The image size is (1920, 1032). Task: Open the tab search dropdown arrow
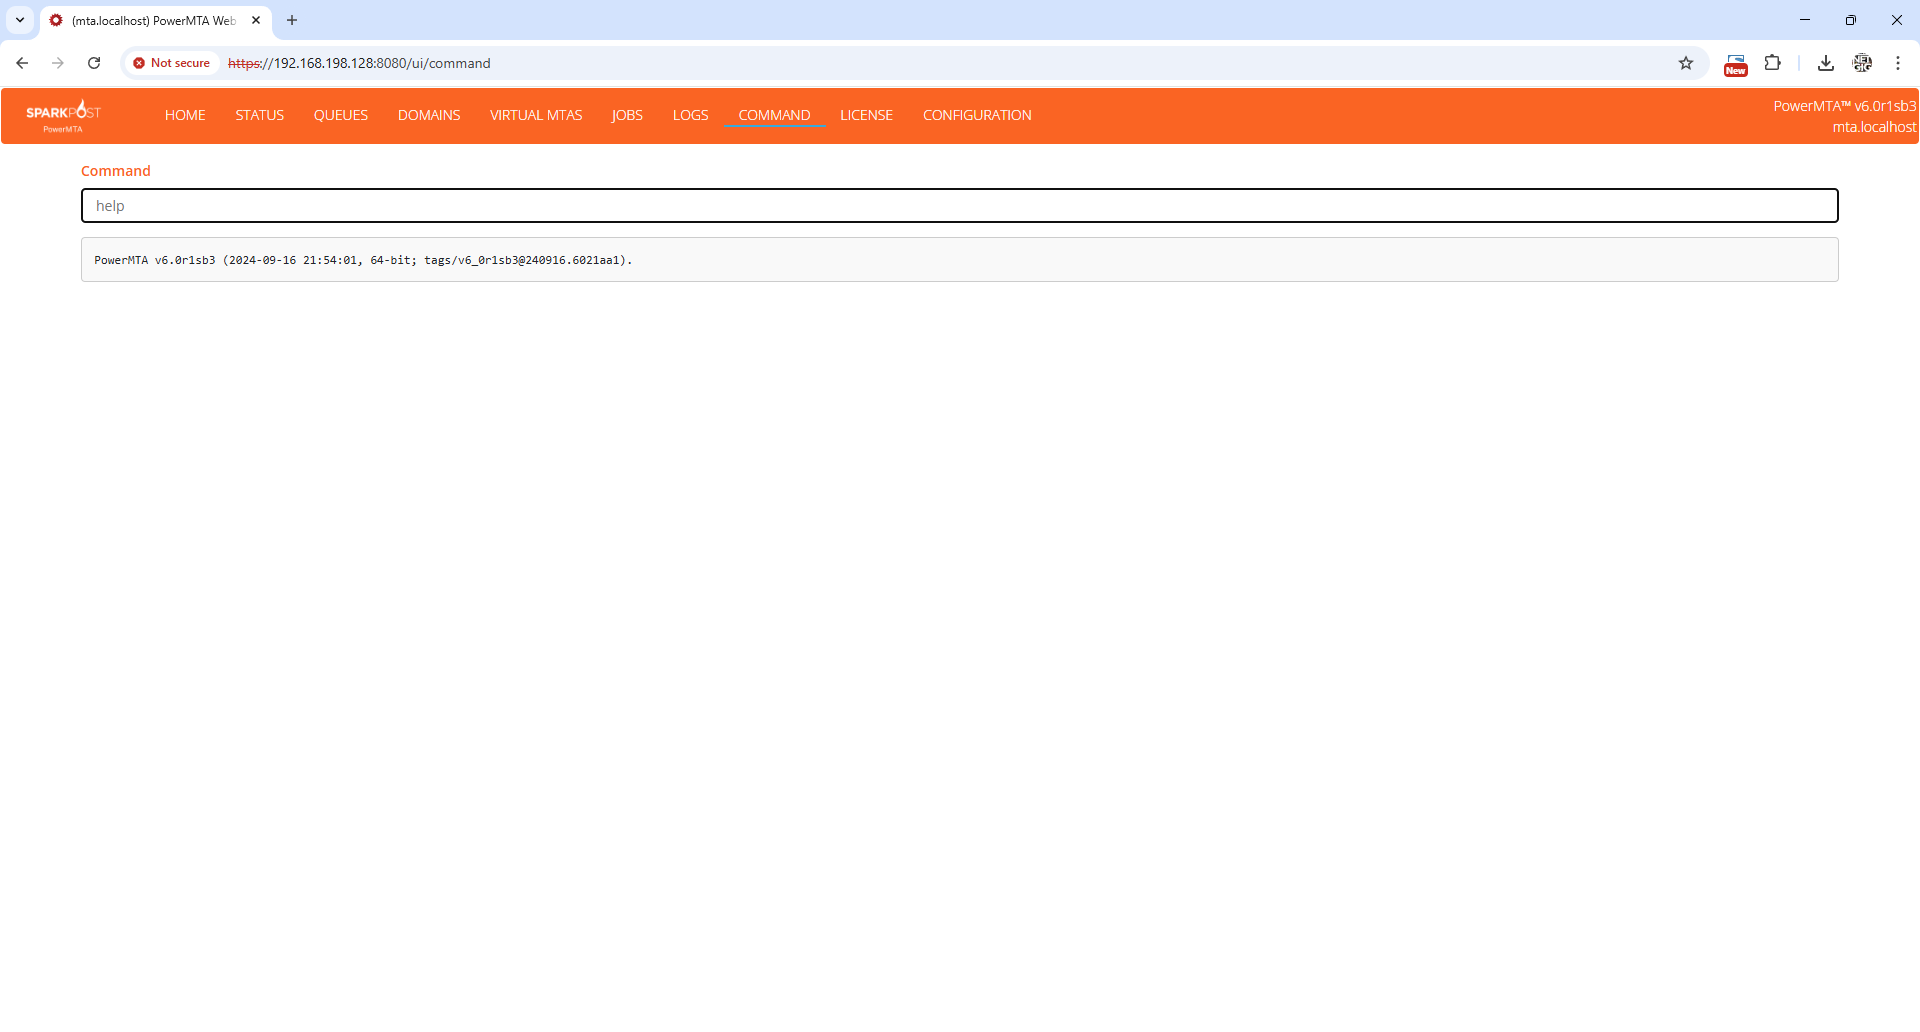point(20,20)
